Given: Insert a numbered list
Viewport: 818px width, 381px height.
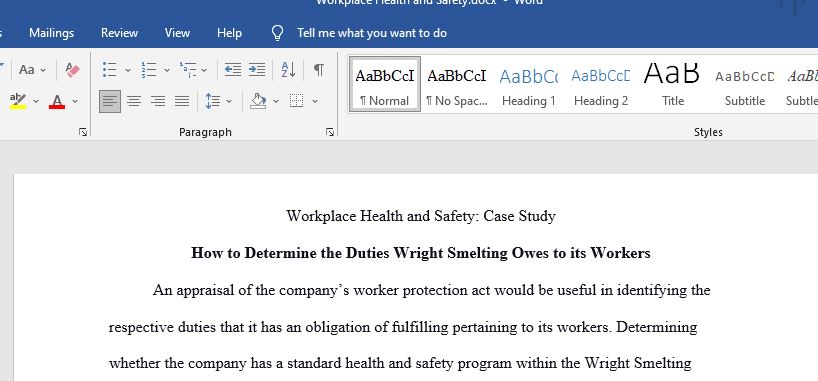Looking at the screenshot, I should pos(149,69).
